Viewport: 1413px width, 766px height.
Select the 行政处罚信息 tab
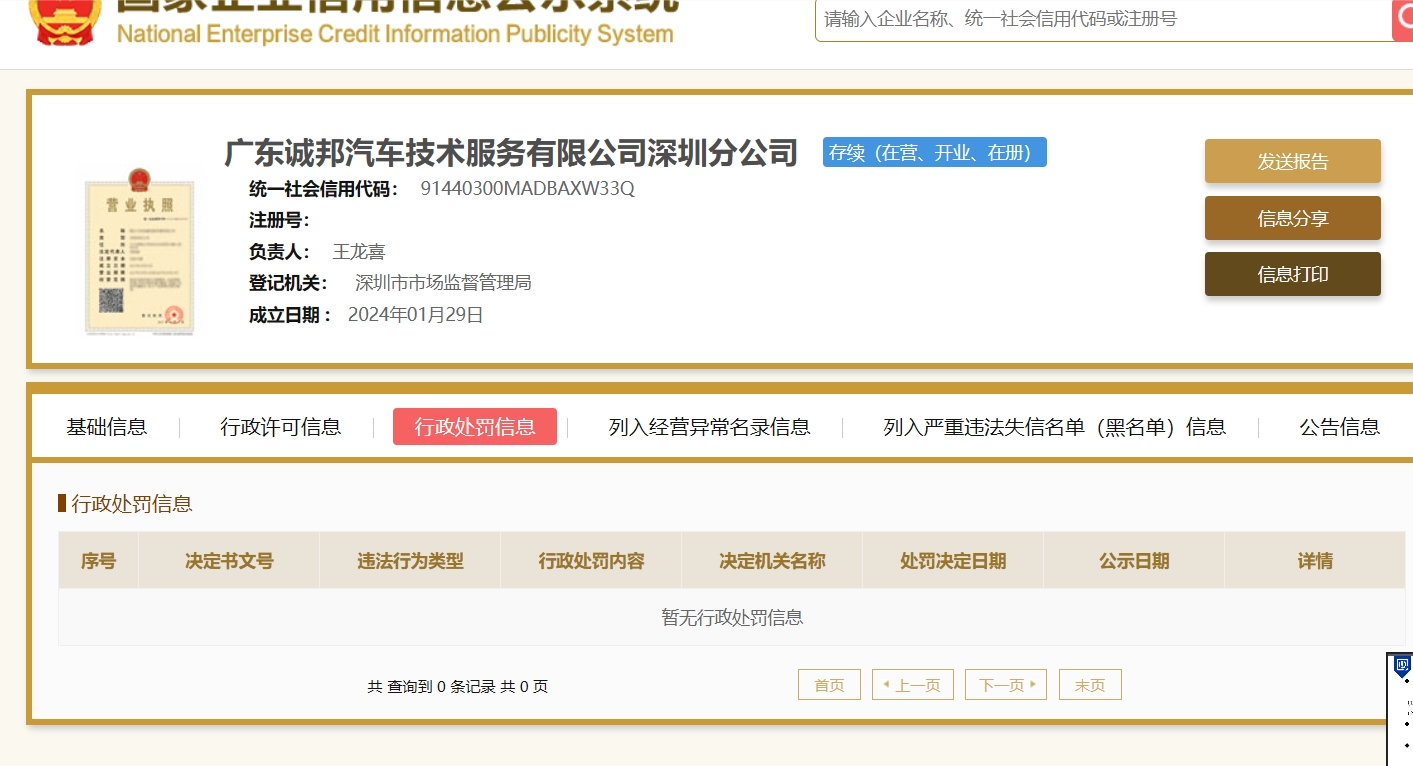pos(475,427)
